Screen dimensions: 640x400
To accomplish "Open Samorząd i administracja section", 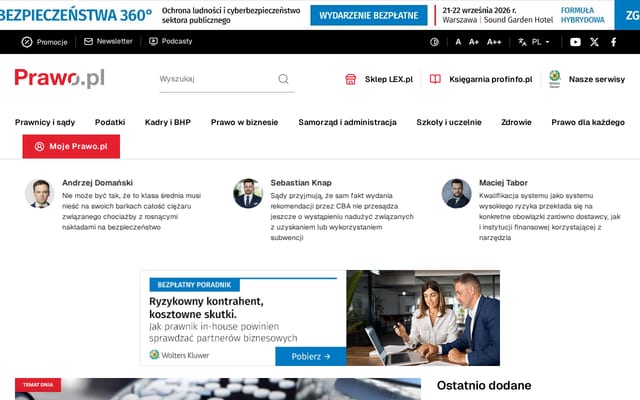I will click(347, 122).
